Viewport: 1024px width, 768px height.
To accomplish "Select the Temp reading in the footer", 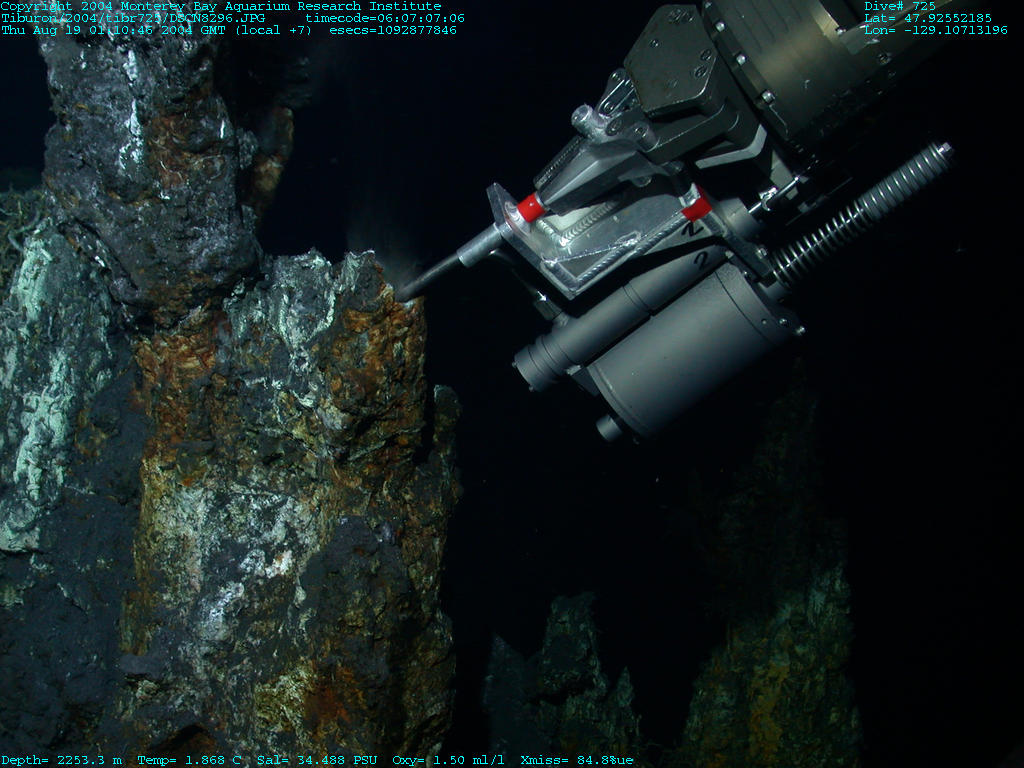I will tap(190, 760).
